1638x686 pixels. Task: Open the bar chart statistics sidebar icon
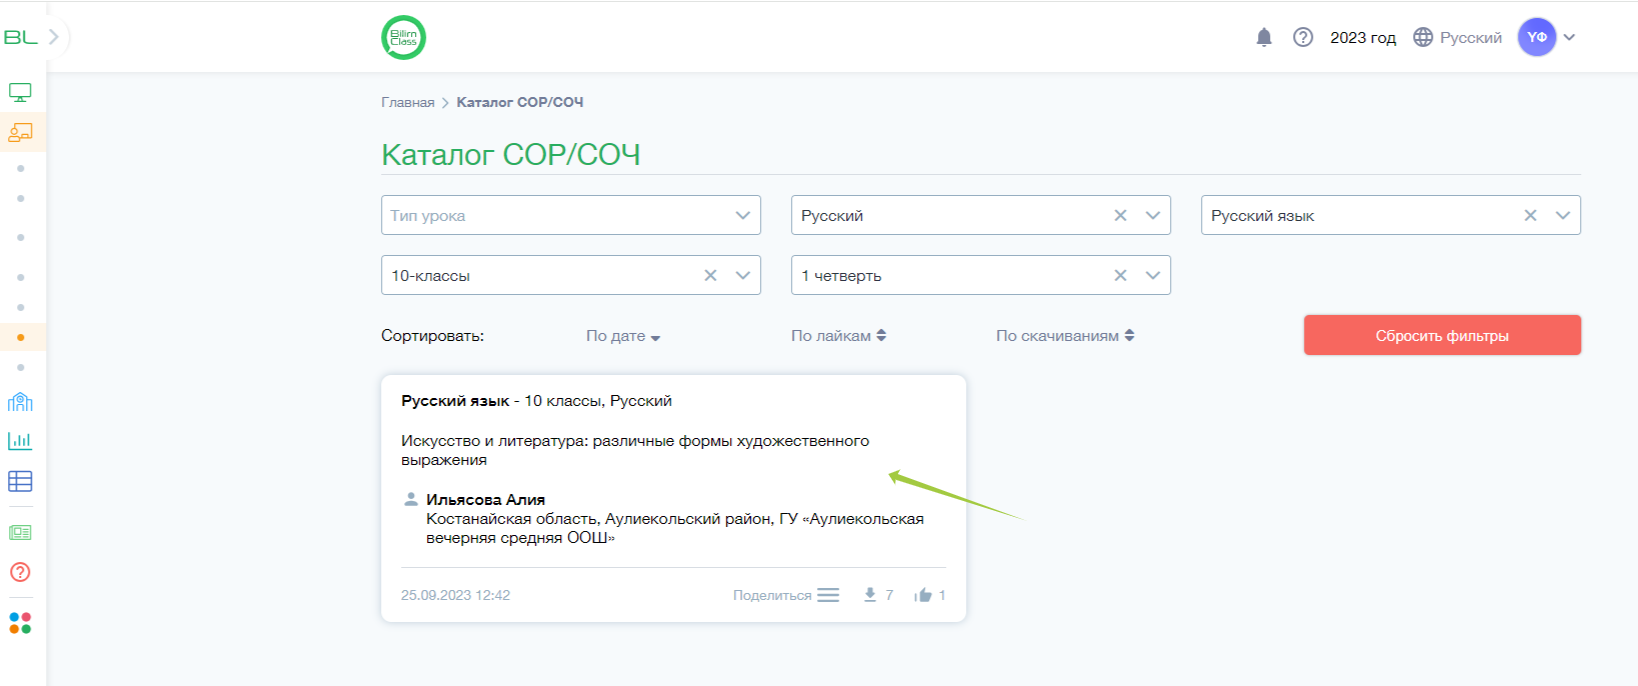tap(20, 441)
